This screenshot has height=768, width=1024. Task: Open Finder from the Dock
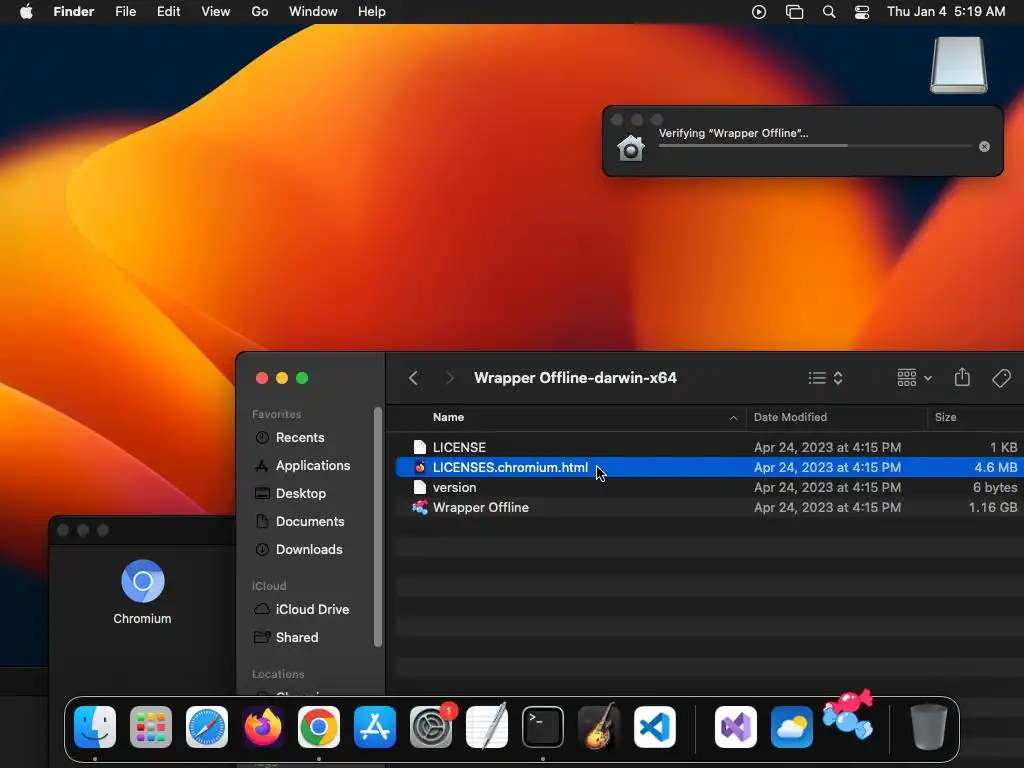click(x=95, y=727)
